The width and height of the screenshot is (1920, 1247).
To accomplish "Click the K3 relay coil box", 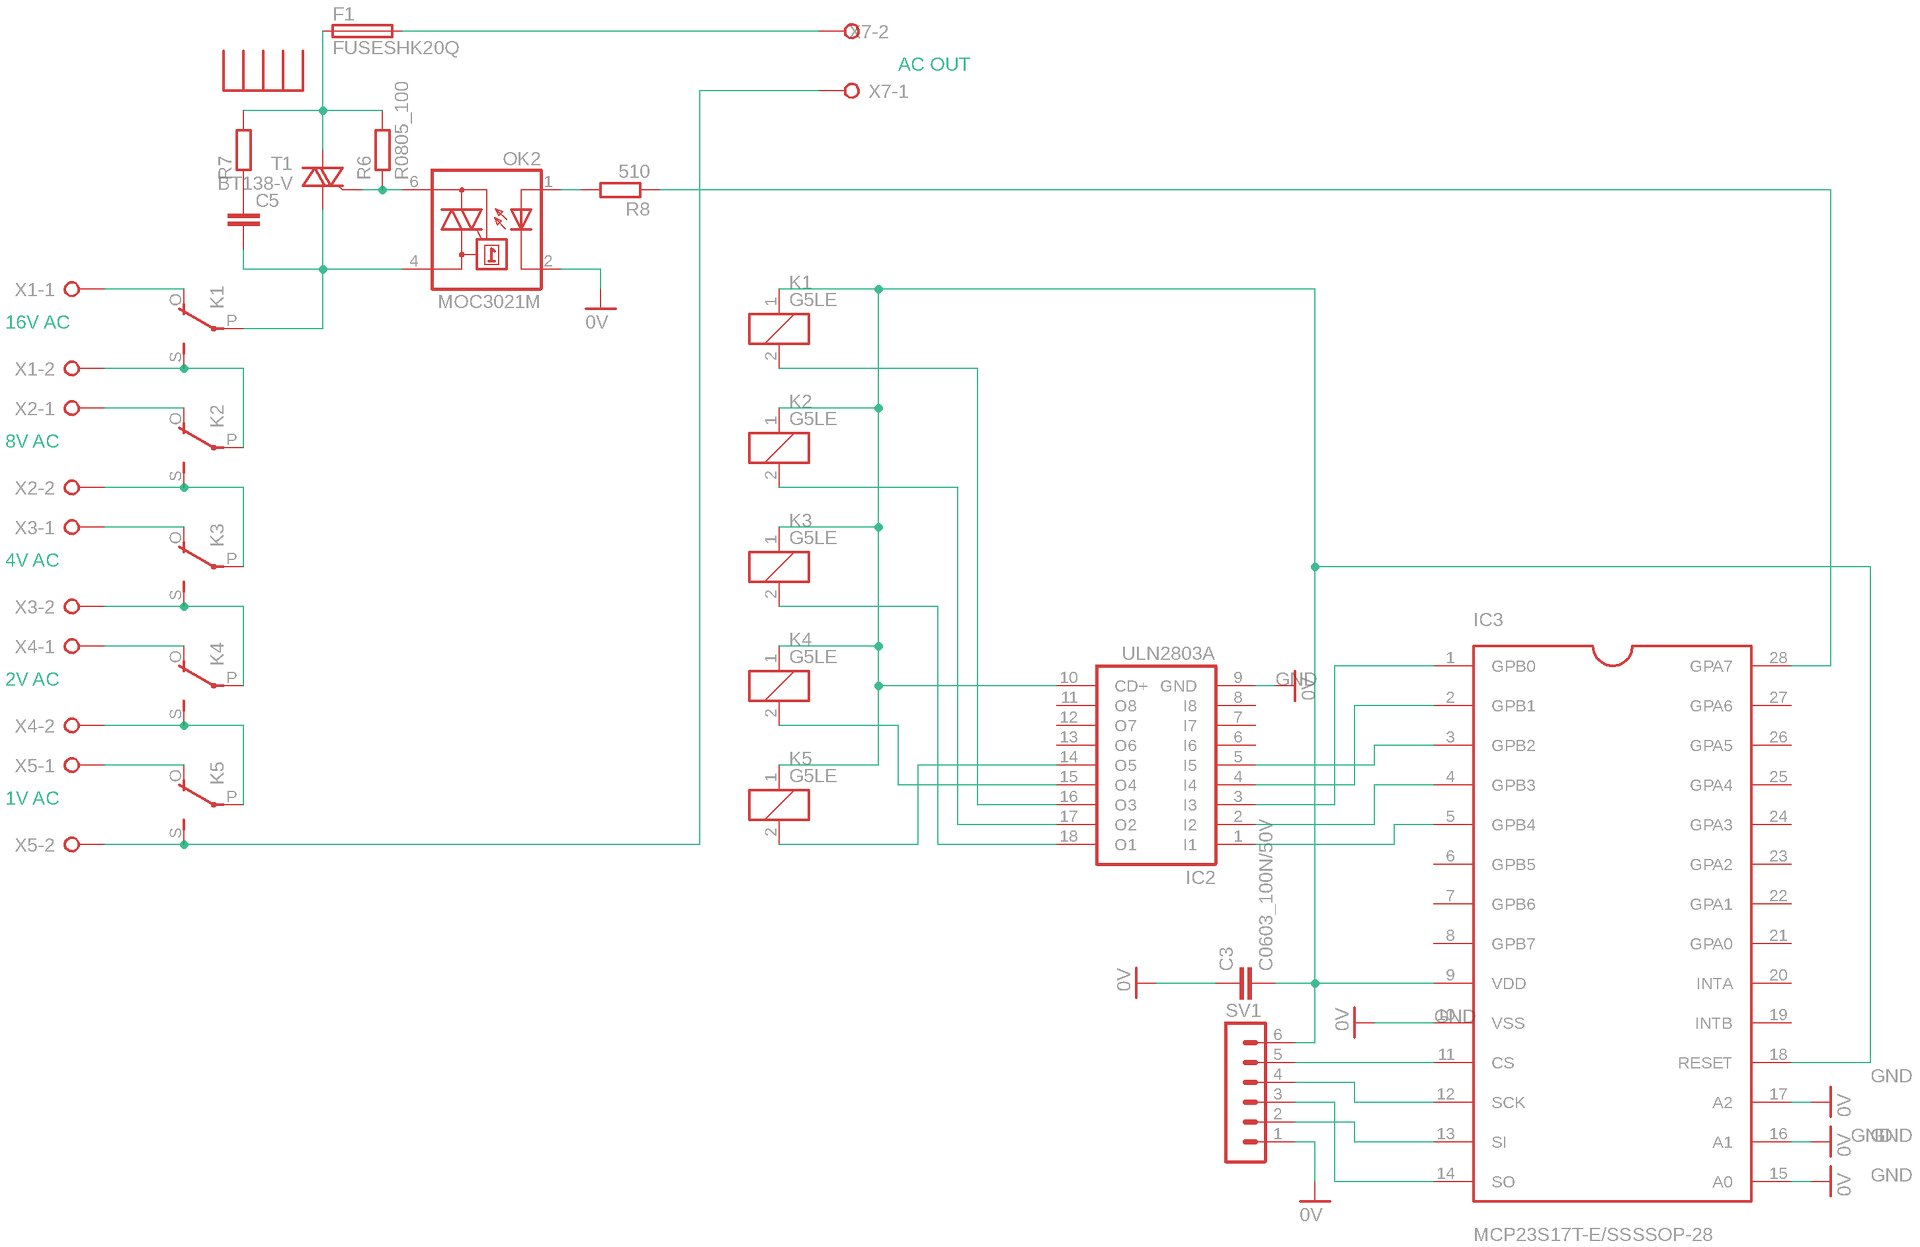I will 778,567.
